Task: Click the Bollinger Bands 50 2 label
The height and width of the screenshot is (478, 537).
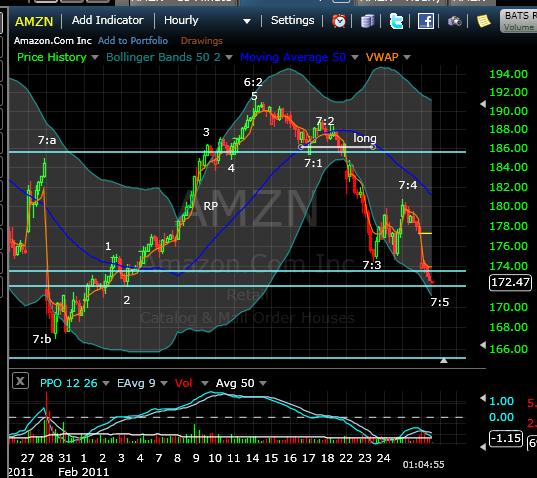Action: tap(163, 57)
